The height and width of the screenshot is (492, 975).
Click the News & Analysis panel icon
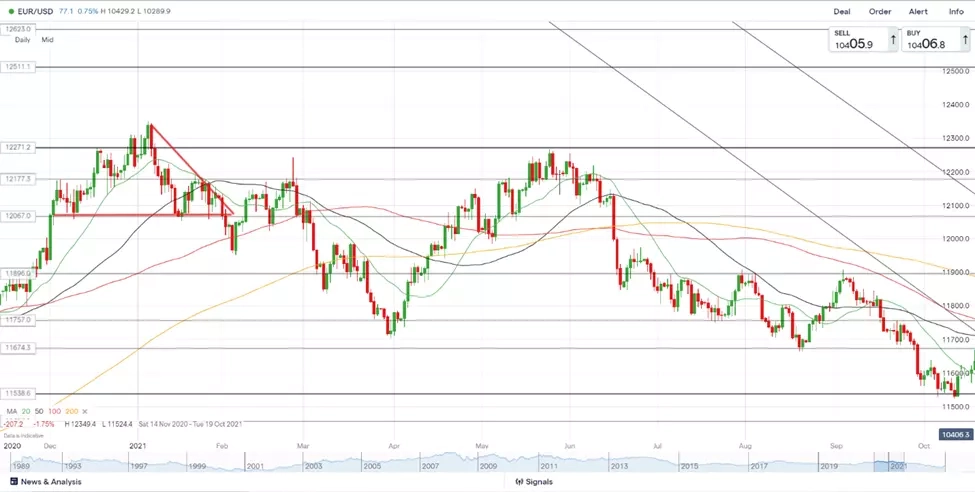[x=14, y=481]
